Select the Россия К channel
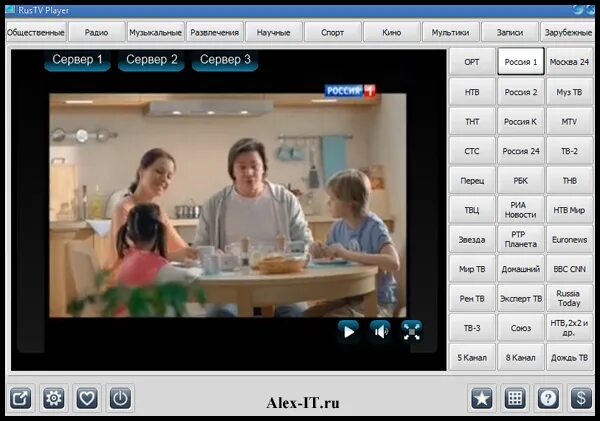 click(x=521, y=121)
